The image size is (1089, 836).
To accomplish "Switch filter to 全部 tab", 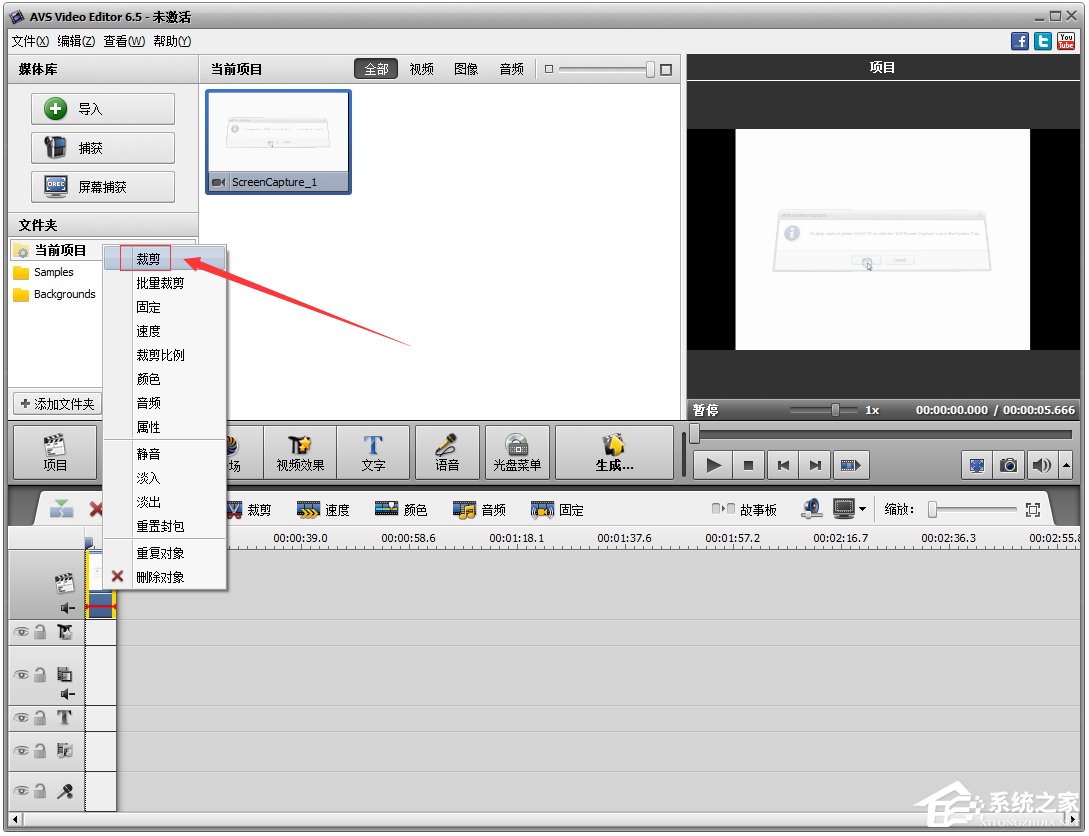I will tap(376, 69).
